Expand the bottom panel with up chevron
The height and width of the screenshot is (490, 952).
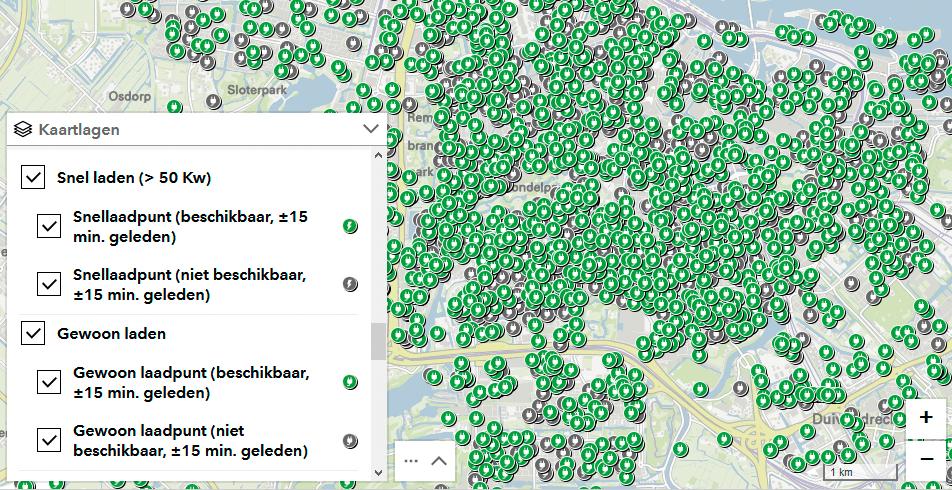[x=439, y=461]
